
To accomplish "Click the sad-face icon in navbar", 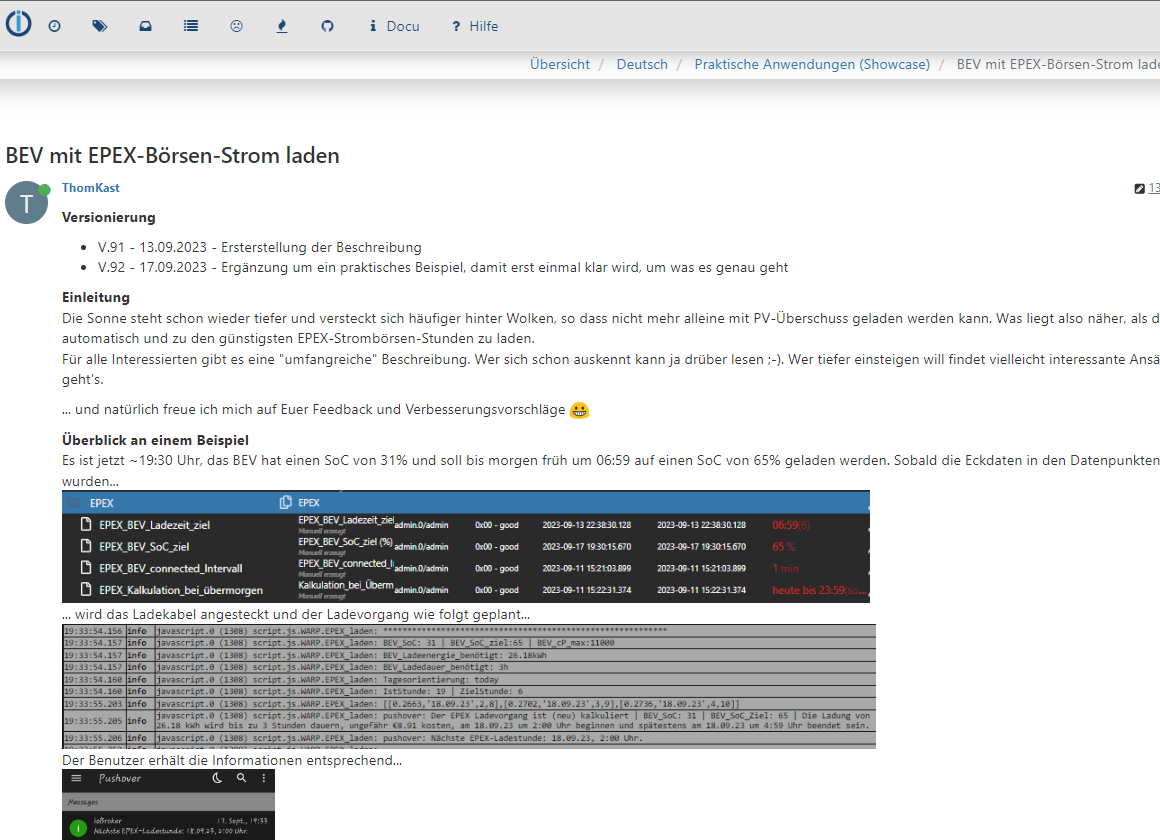I will (x=236, y=26).
